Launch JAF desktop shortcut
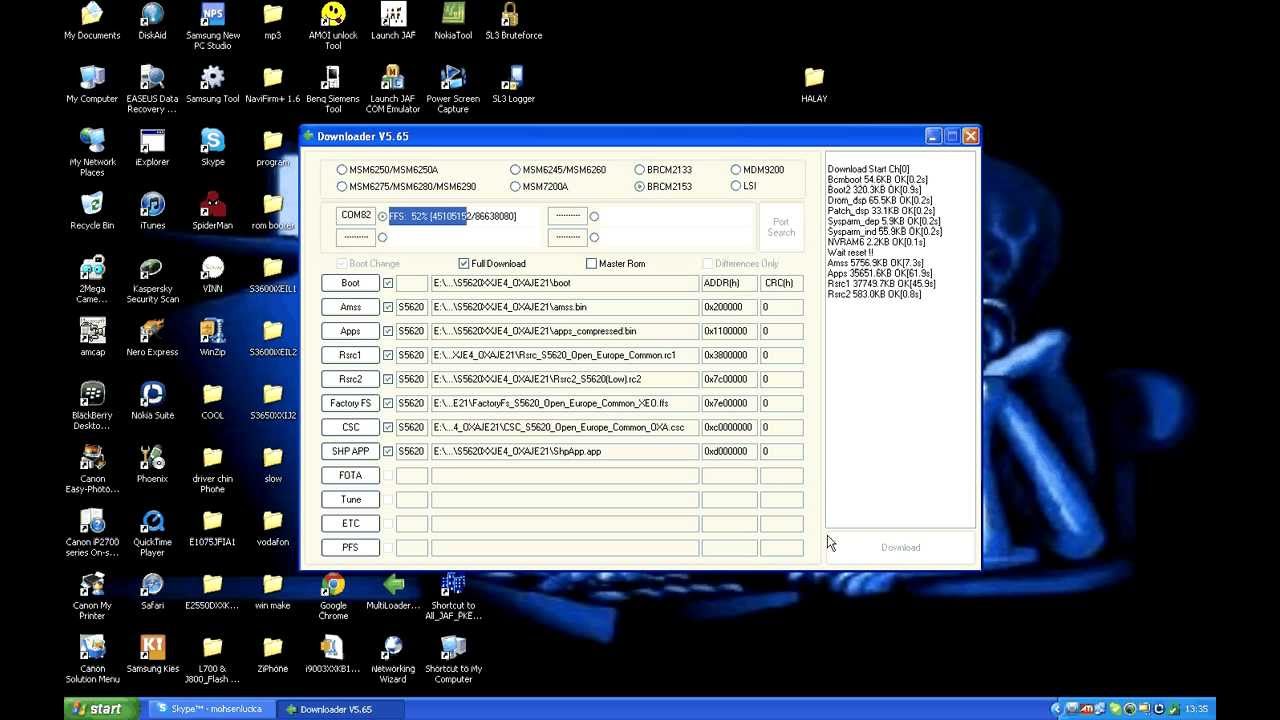This screenshot has height=720, width=1280. click(393, 22)
